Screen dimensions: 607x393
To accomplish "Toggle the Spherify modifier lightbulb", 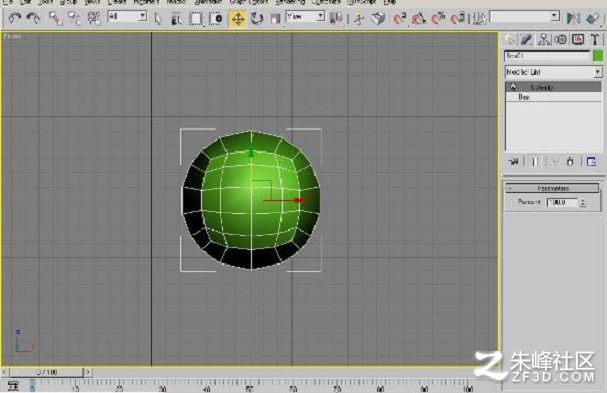I will [x=513, y=87].
